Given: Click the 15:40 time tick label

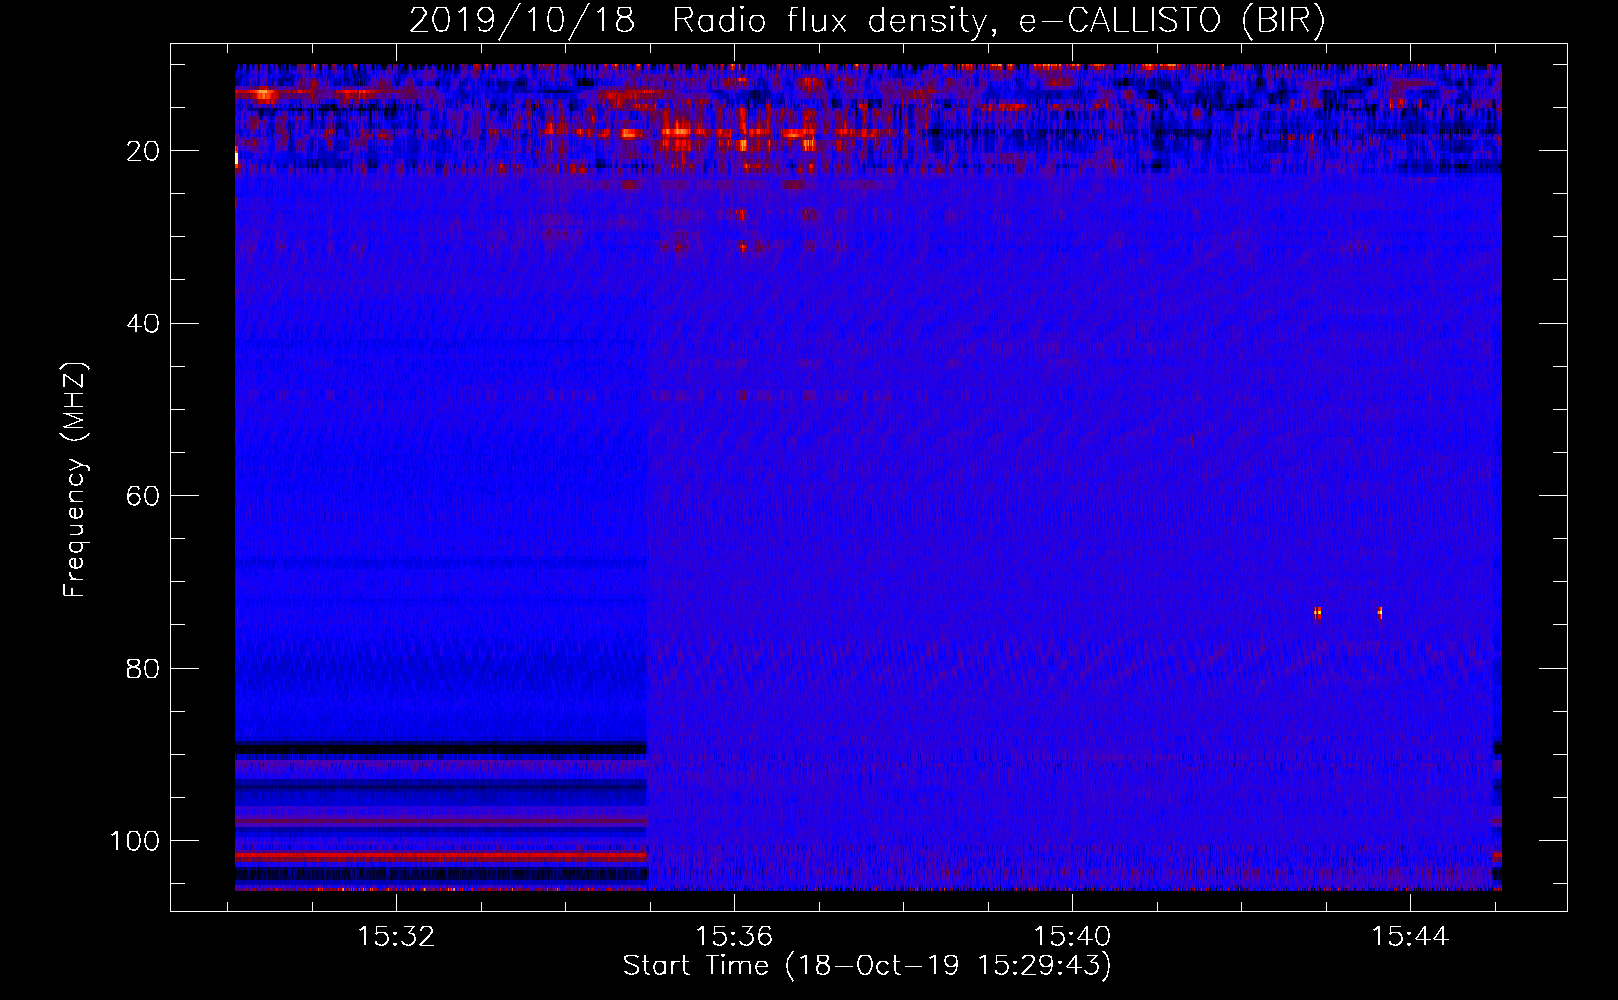Looking at the screenshot, I should click(x=1072, y=937).
